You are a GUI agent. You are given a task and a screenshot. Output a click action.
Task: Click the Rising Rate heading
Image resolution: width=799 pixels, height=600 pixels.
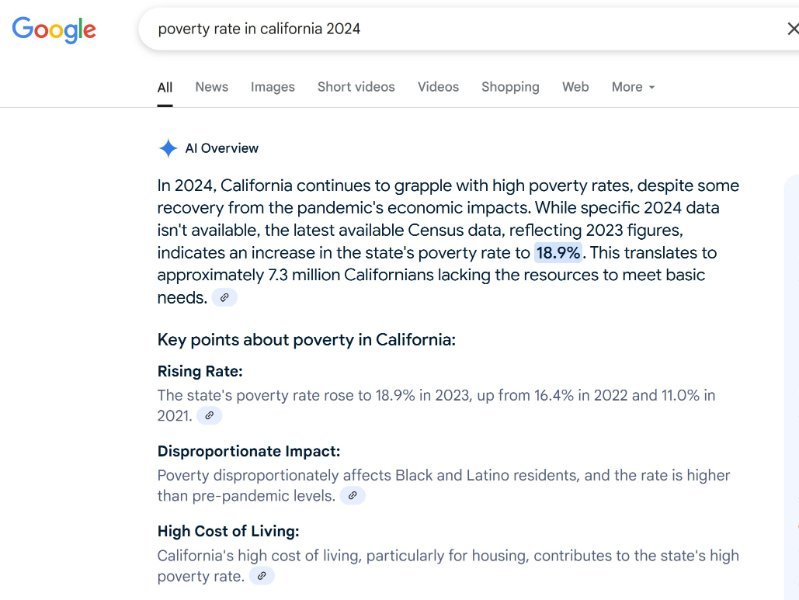click(200, 371)
